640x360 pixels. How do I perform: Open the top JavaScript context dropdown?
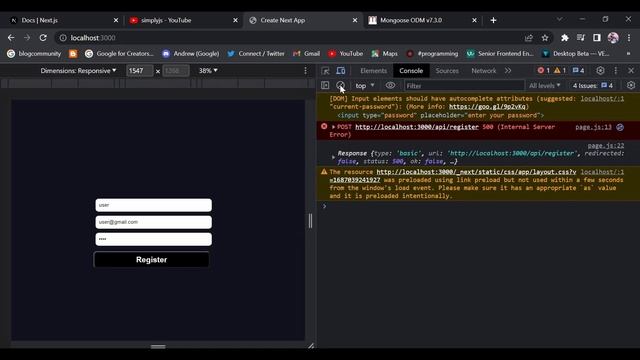[364, 85]
